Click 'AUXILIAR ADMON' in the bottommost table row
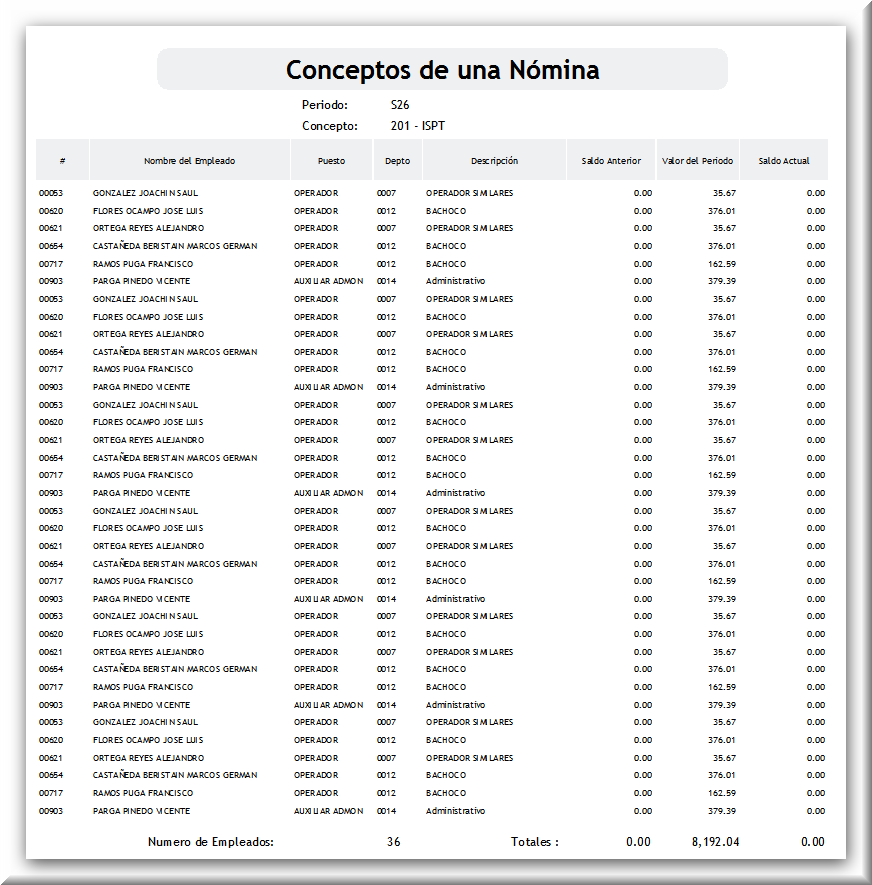The width and height of the screenshot is (872, 885). pos(328,811)
